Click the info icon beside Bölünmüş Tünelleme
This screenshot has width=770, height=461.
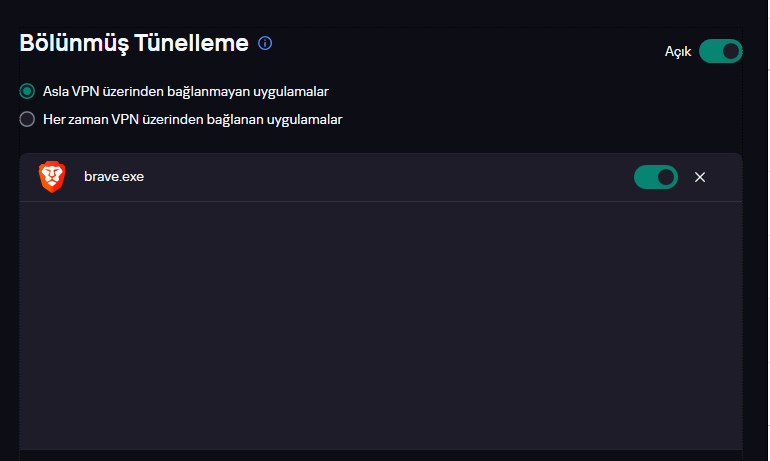pyautogui.click(x=265, y=43)
